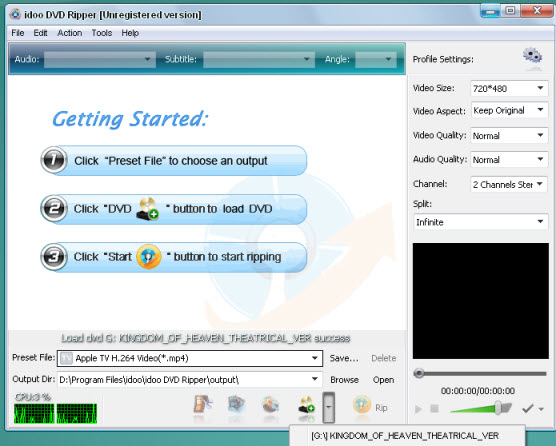Screen dimensions: 556x446
Task: Click the film clip trim icon
Action: [203, 406]
